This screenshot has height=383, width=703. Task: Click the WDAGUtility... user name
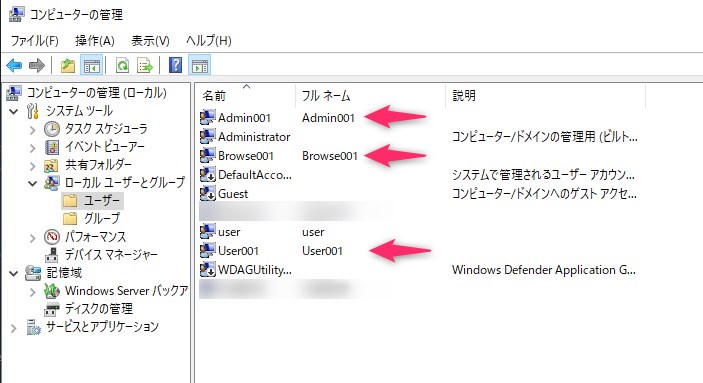[x=255, y=270]
